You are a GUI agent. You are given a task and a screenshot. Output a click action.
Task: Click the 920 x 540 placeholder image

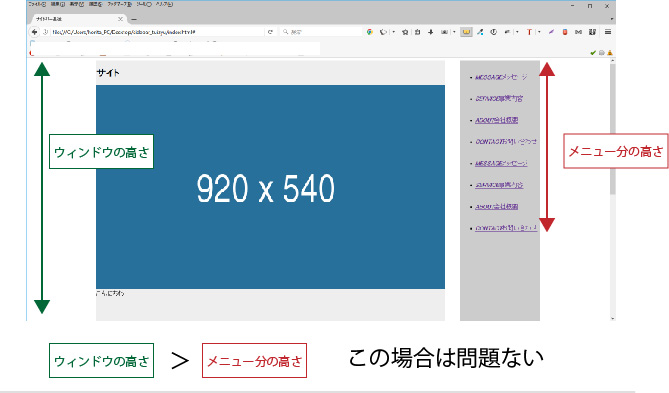(270, 187)
